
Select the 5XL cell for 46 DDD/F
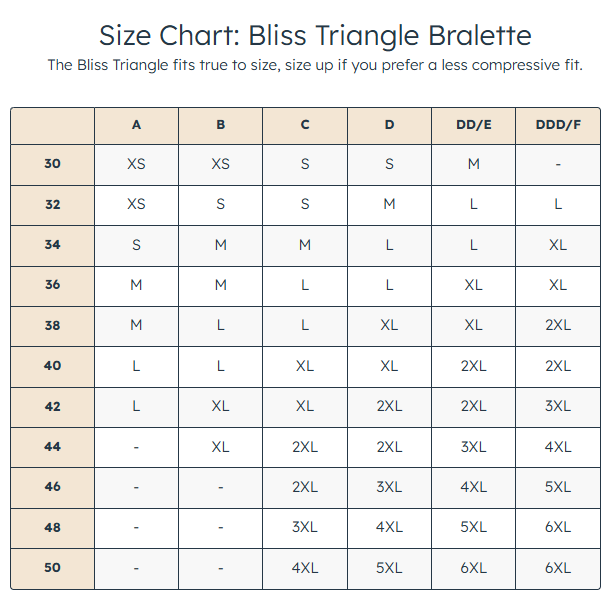coord(558,487)
